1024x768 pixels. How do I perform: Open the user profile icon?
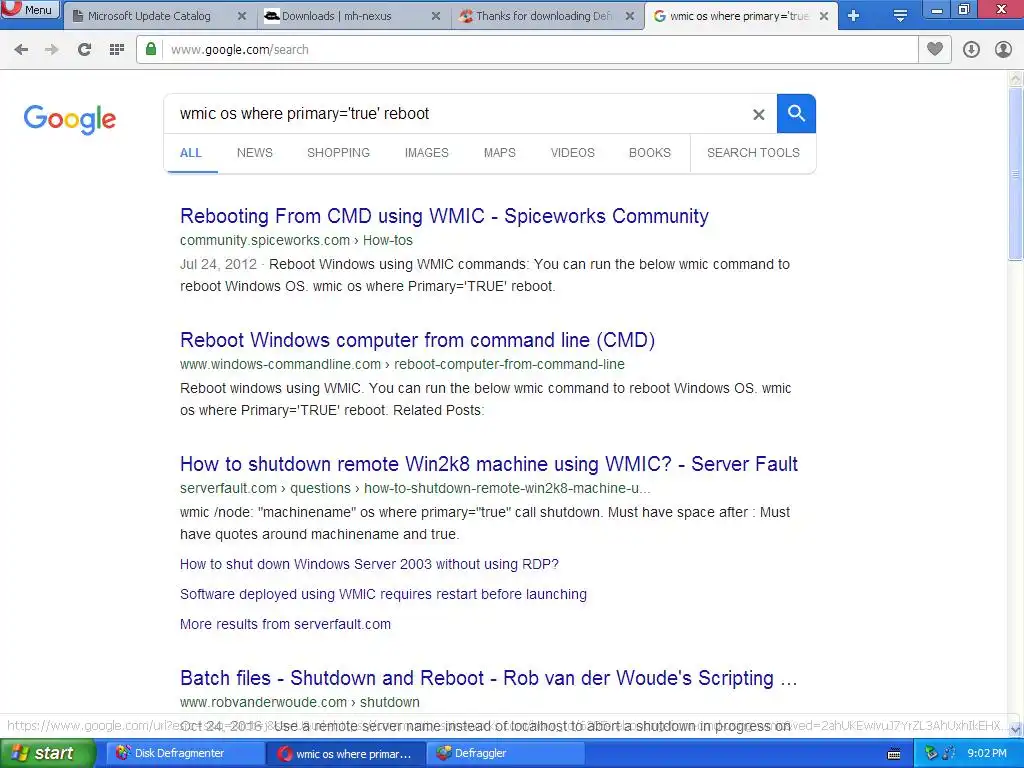point(1003,50)
